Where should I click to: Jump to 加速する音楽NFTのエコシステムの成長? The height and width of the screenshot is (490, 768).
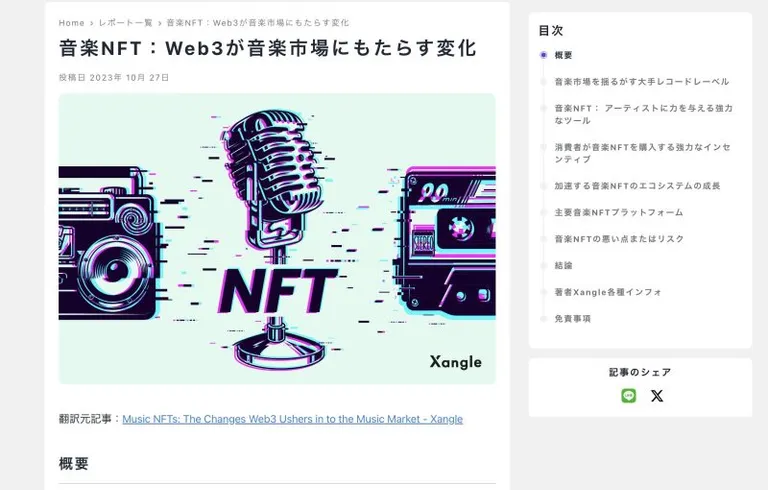click(x=637, y=186)
